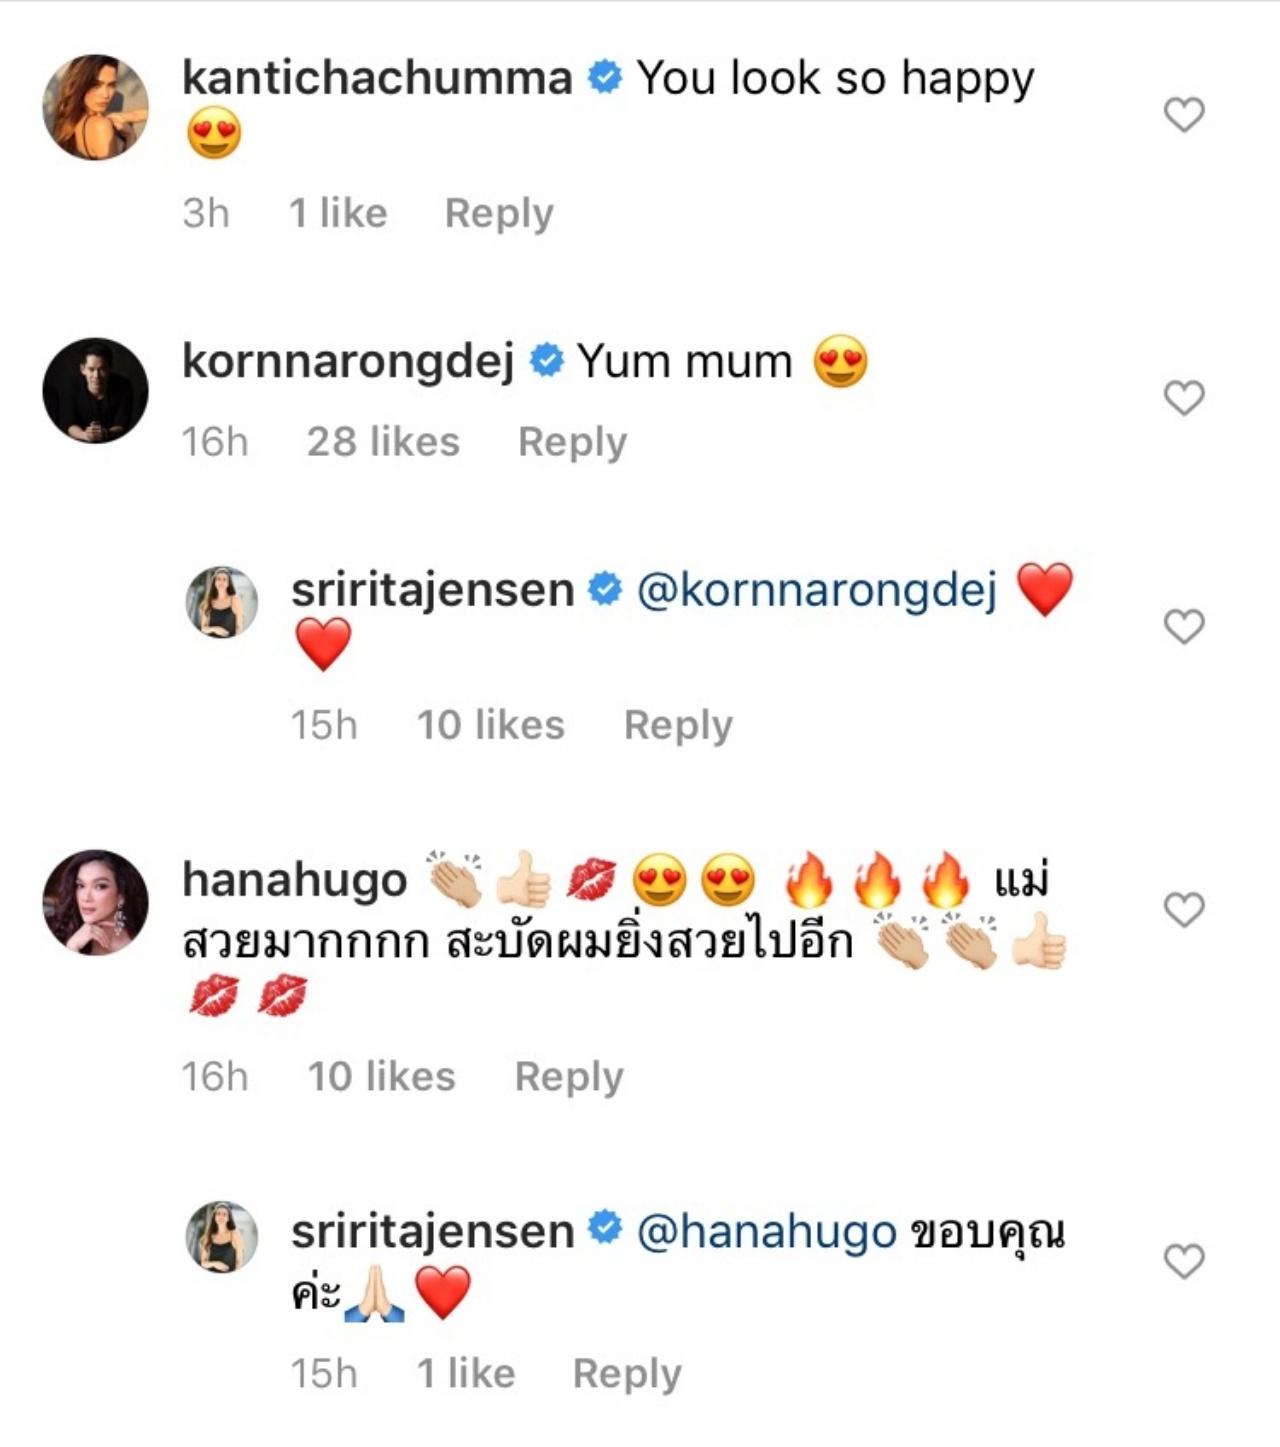
Task: Open sriritajensen's avatar on first reply
Action: pos(222,602)
